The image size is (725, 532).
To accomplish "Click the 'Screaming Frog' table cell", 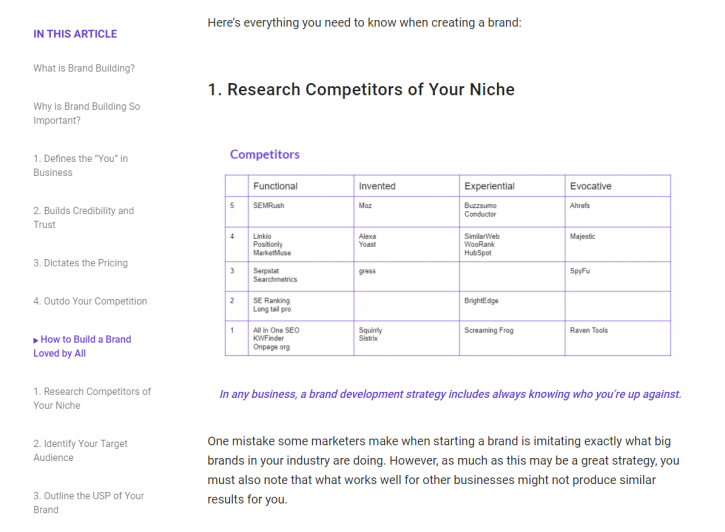I will coord(512,338).
